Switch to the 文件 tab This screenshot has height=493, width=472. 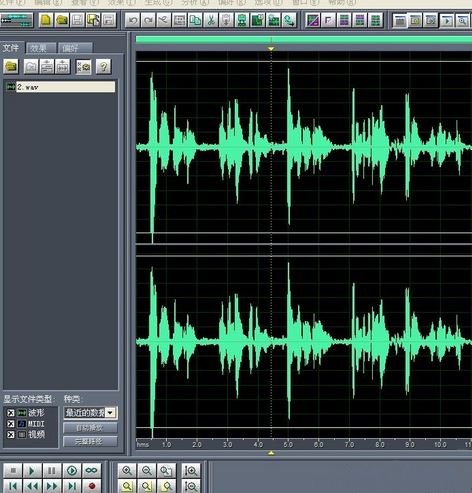point(11,48)
